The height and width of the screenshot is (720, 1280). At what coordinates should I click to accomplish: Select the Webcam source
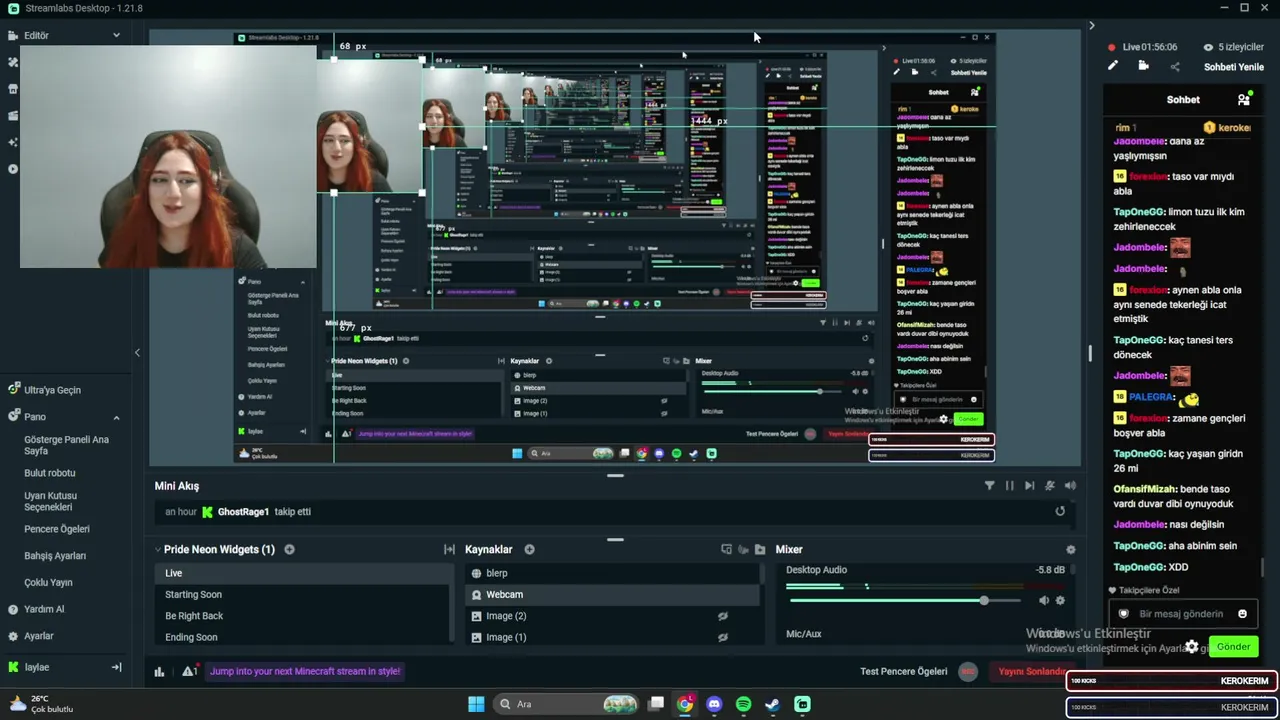612,594
